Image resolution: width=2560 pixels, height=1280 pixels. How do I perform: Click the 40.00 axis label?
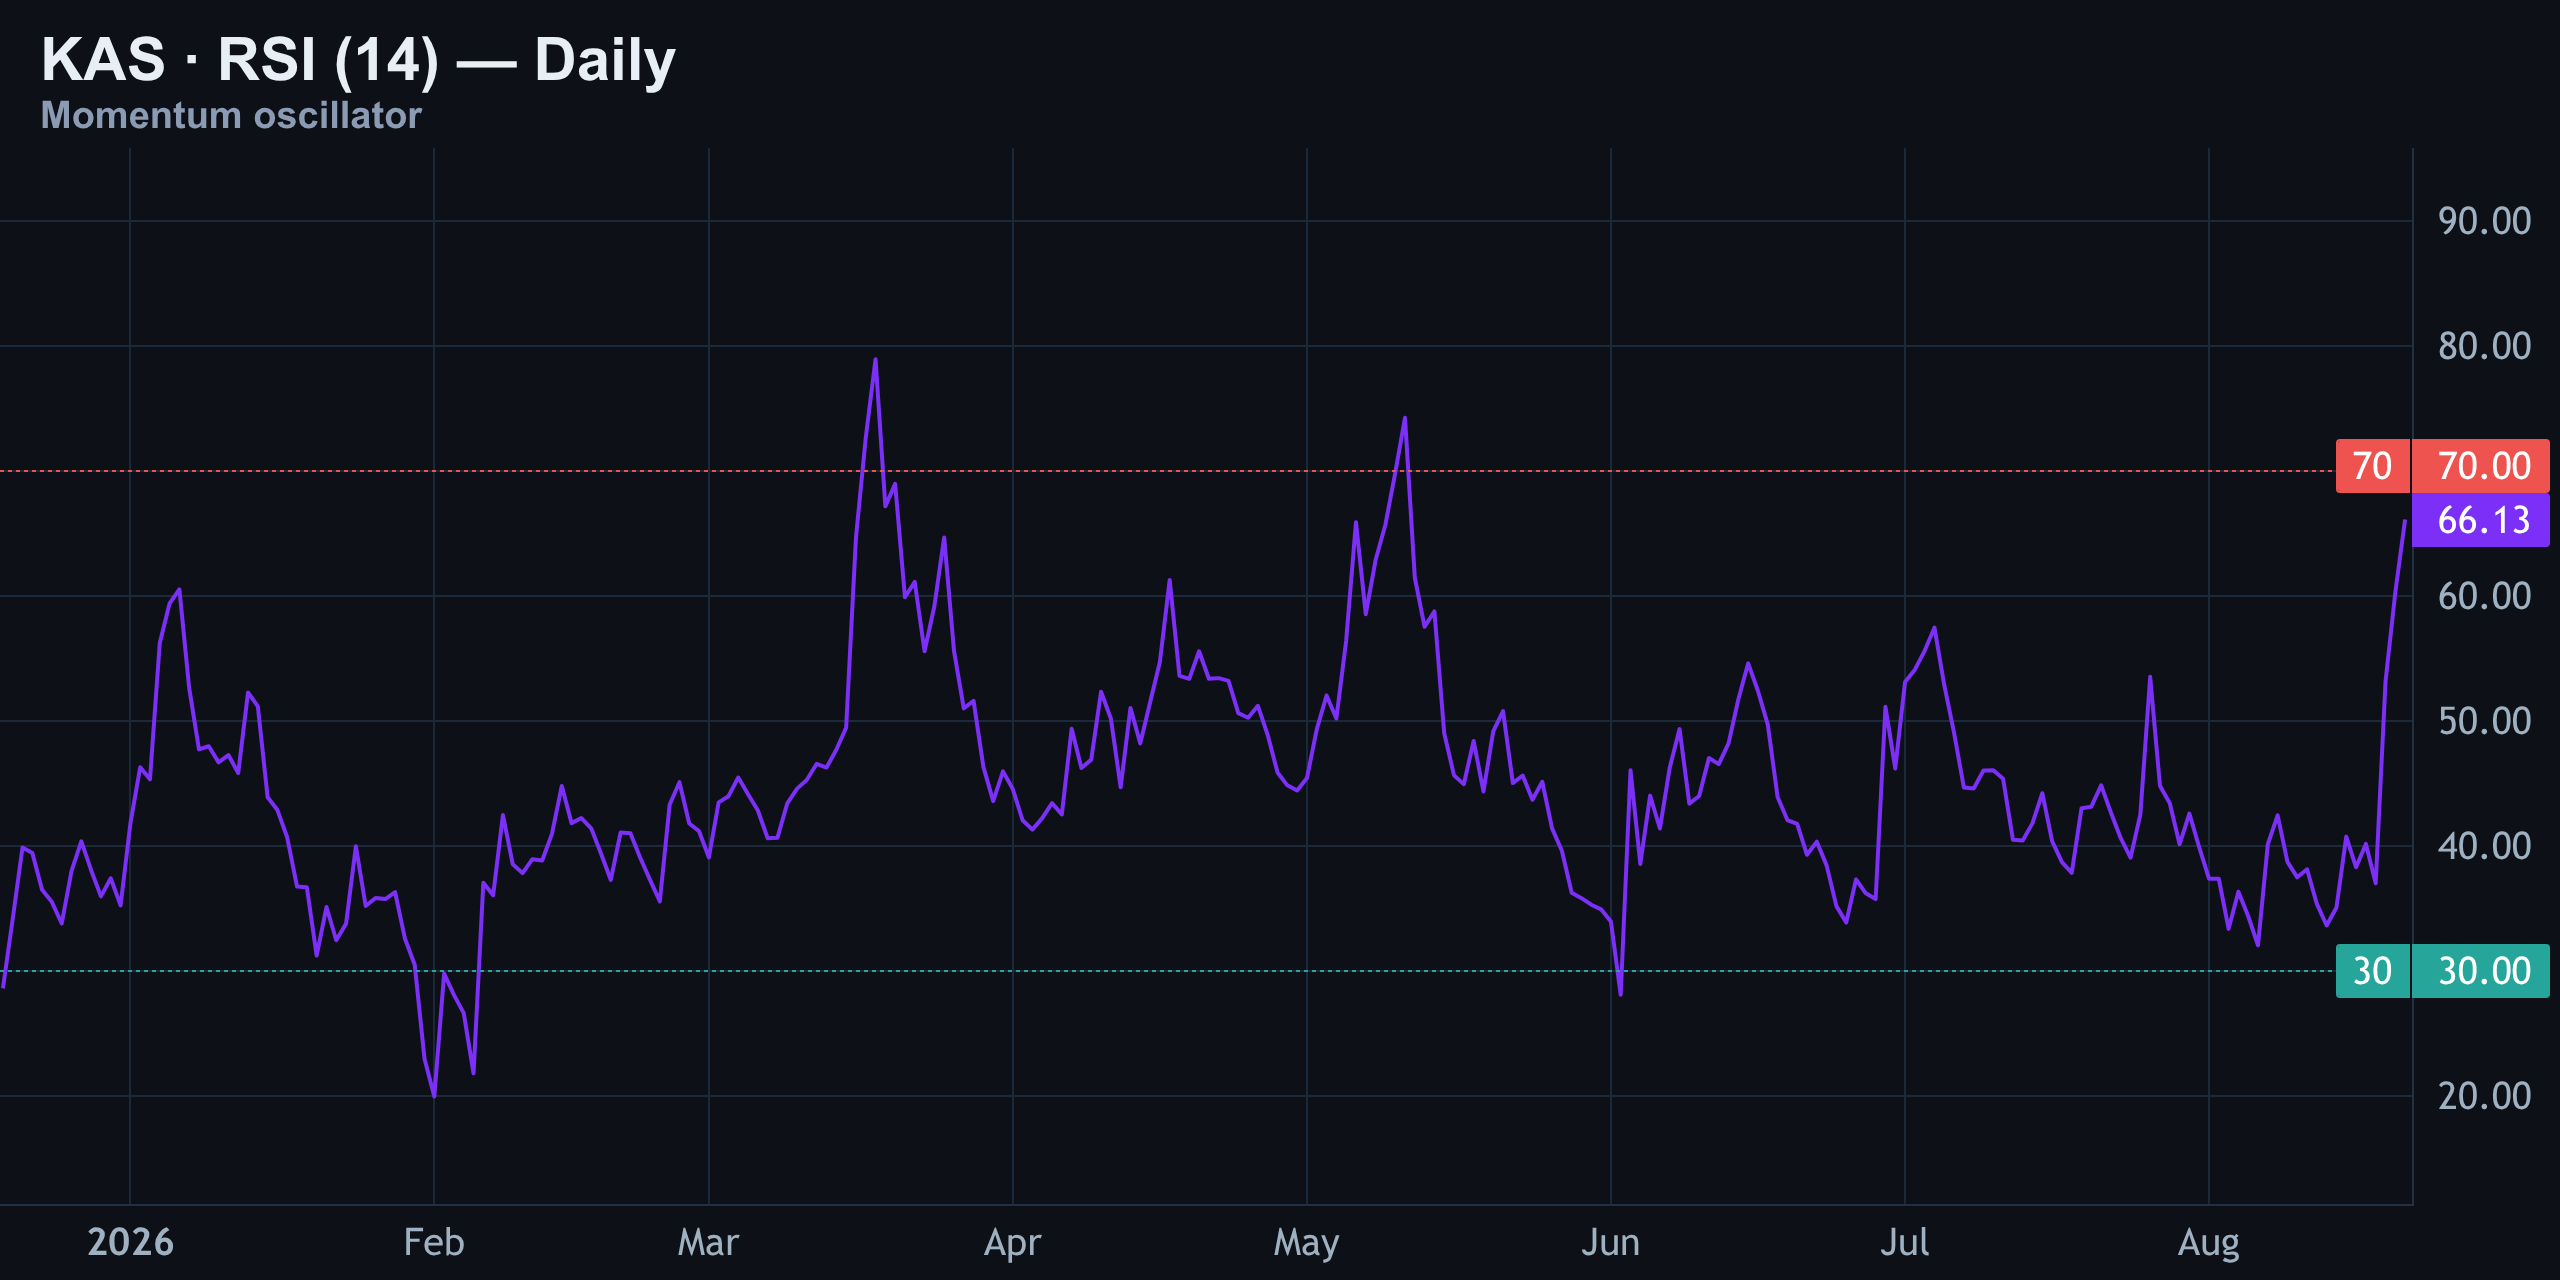(x=2484, y=846)
